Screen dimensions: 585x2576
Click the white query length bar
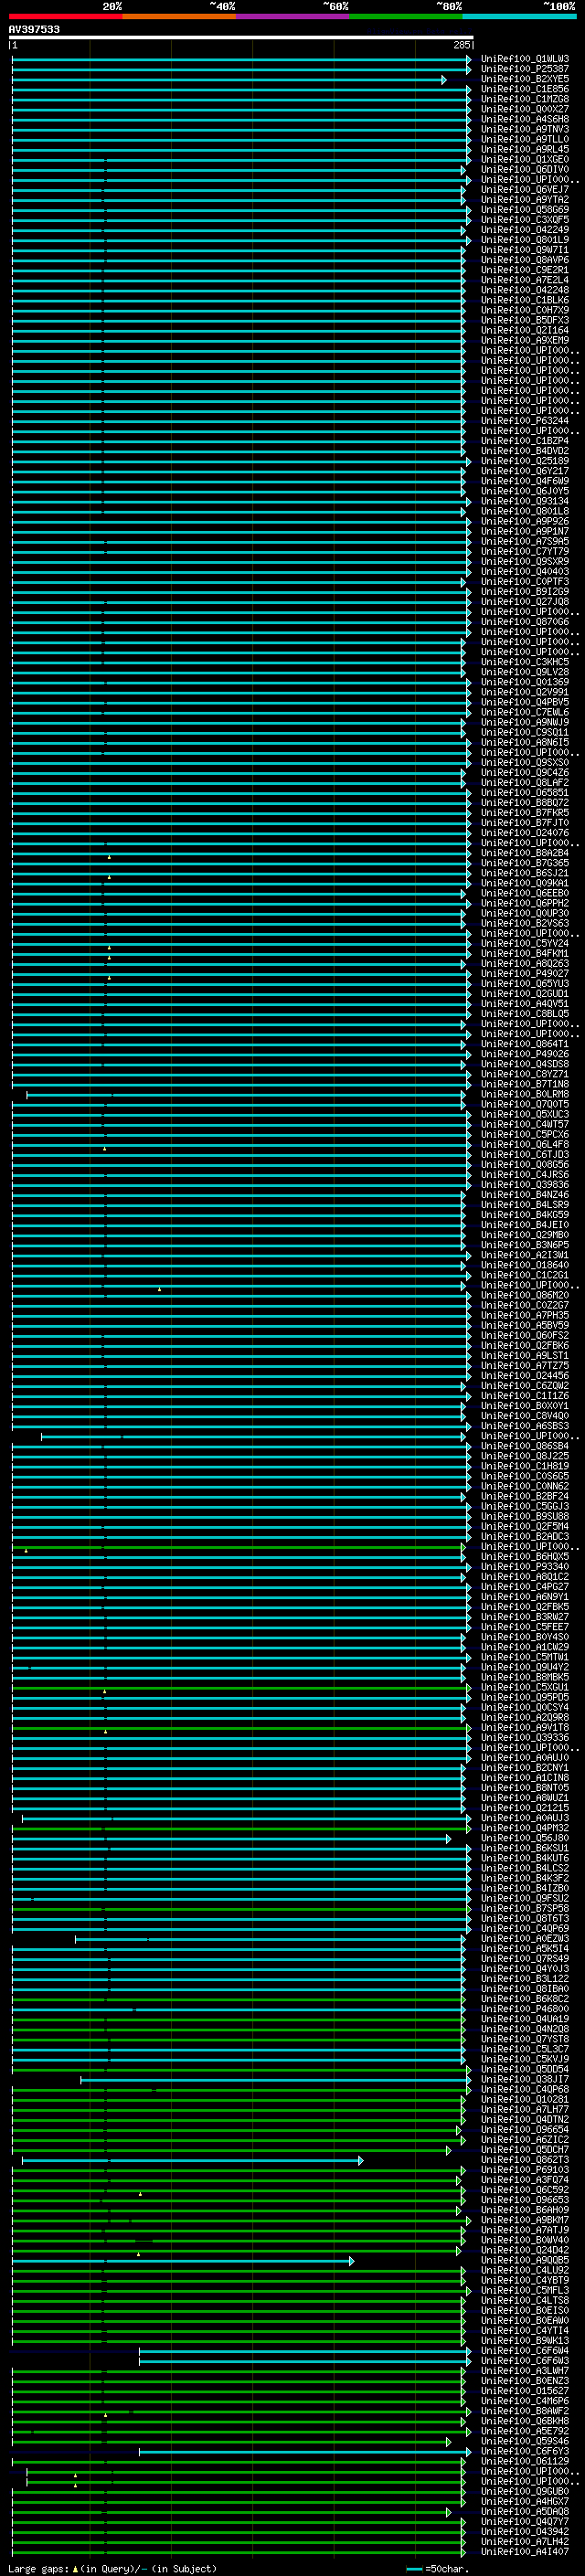[241, 37]
